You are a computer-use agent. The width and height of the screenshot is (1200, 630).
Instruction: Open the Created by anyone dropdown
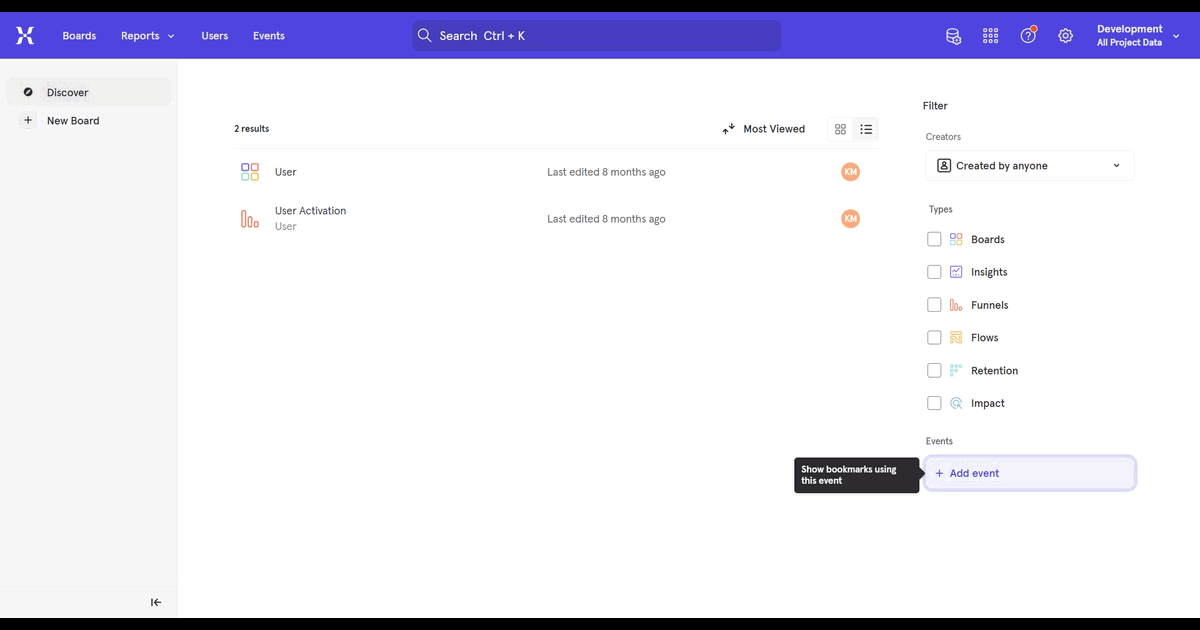[1030, 166]
